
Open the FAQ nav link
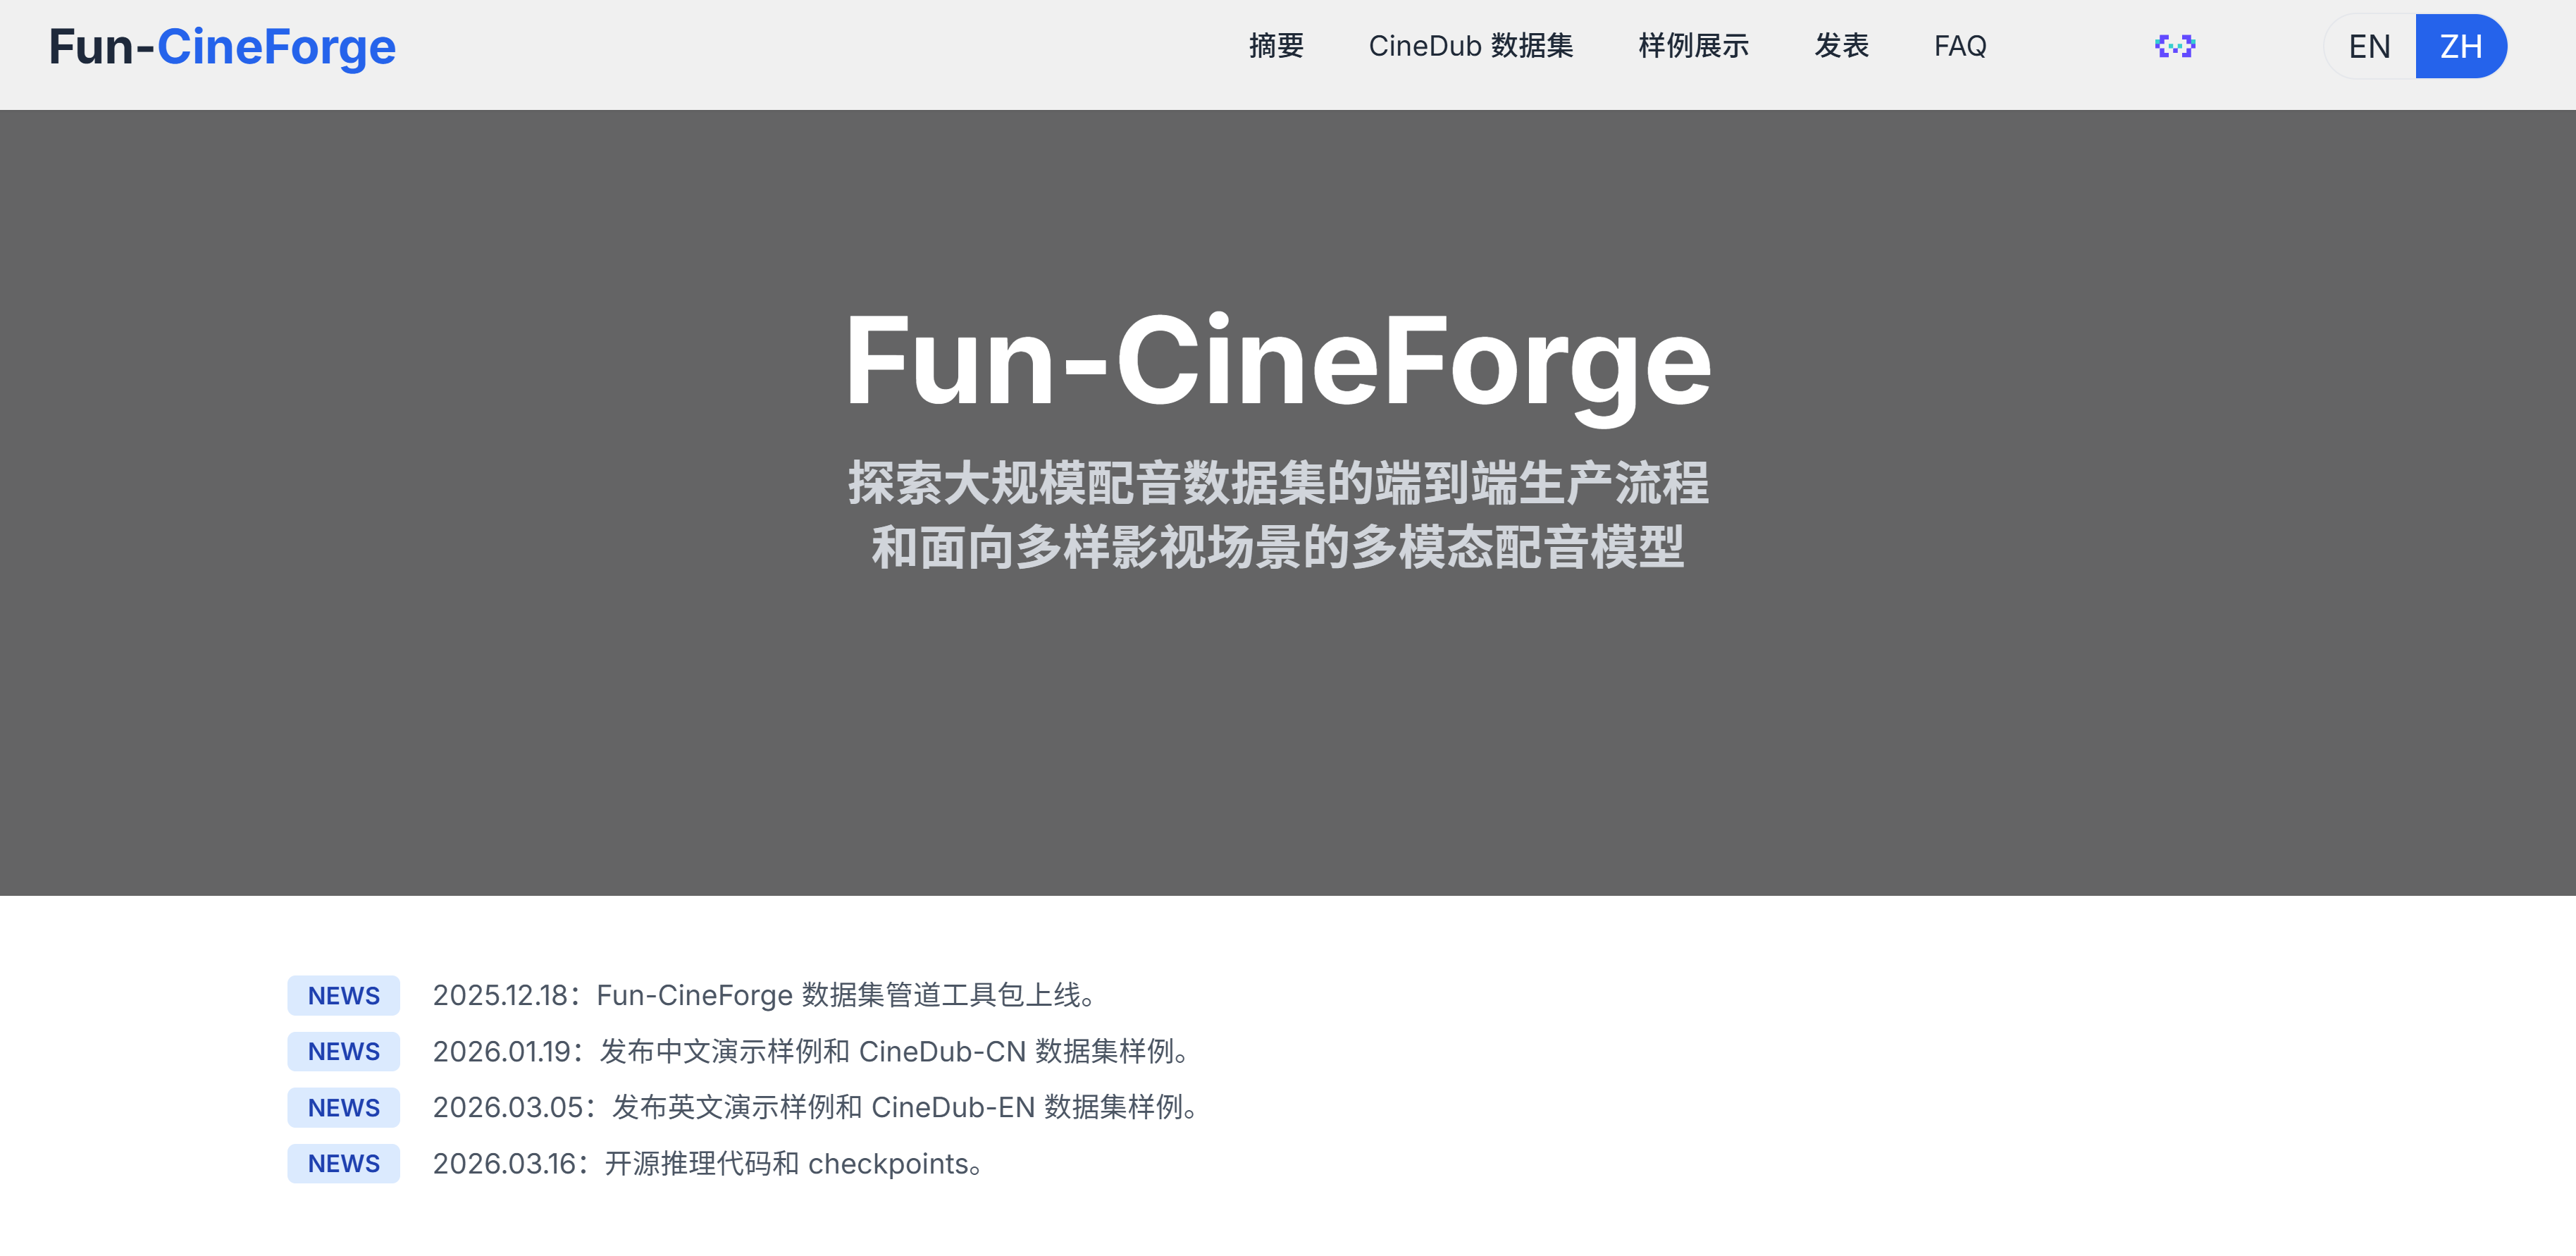coord(1959,46)
